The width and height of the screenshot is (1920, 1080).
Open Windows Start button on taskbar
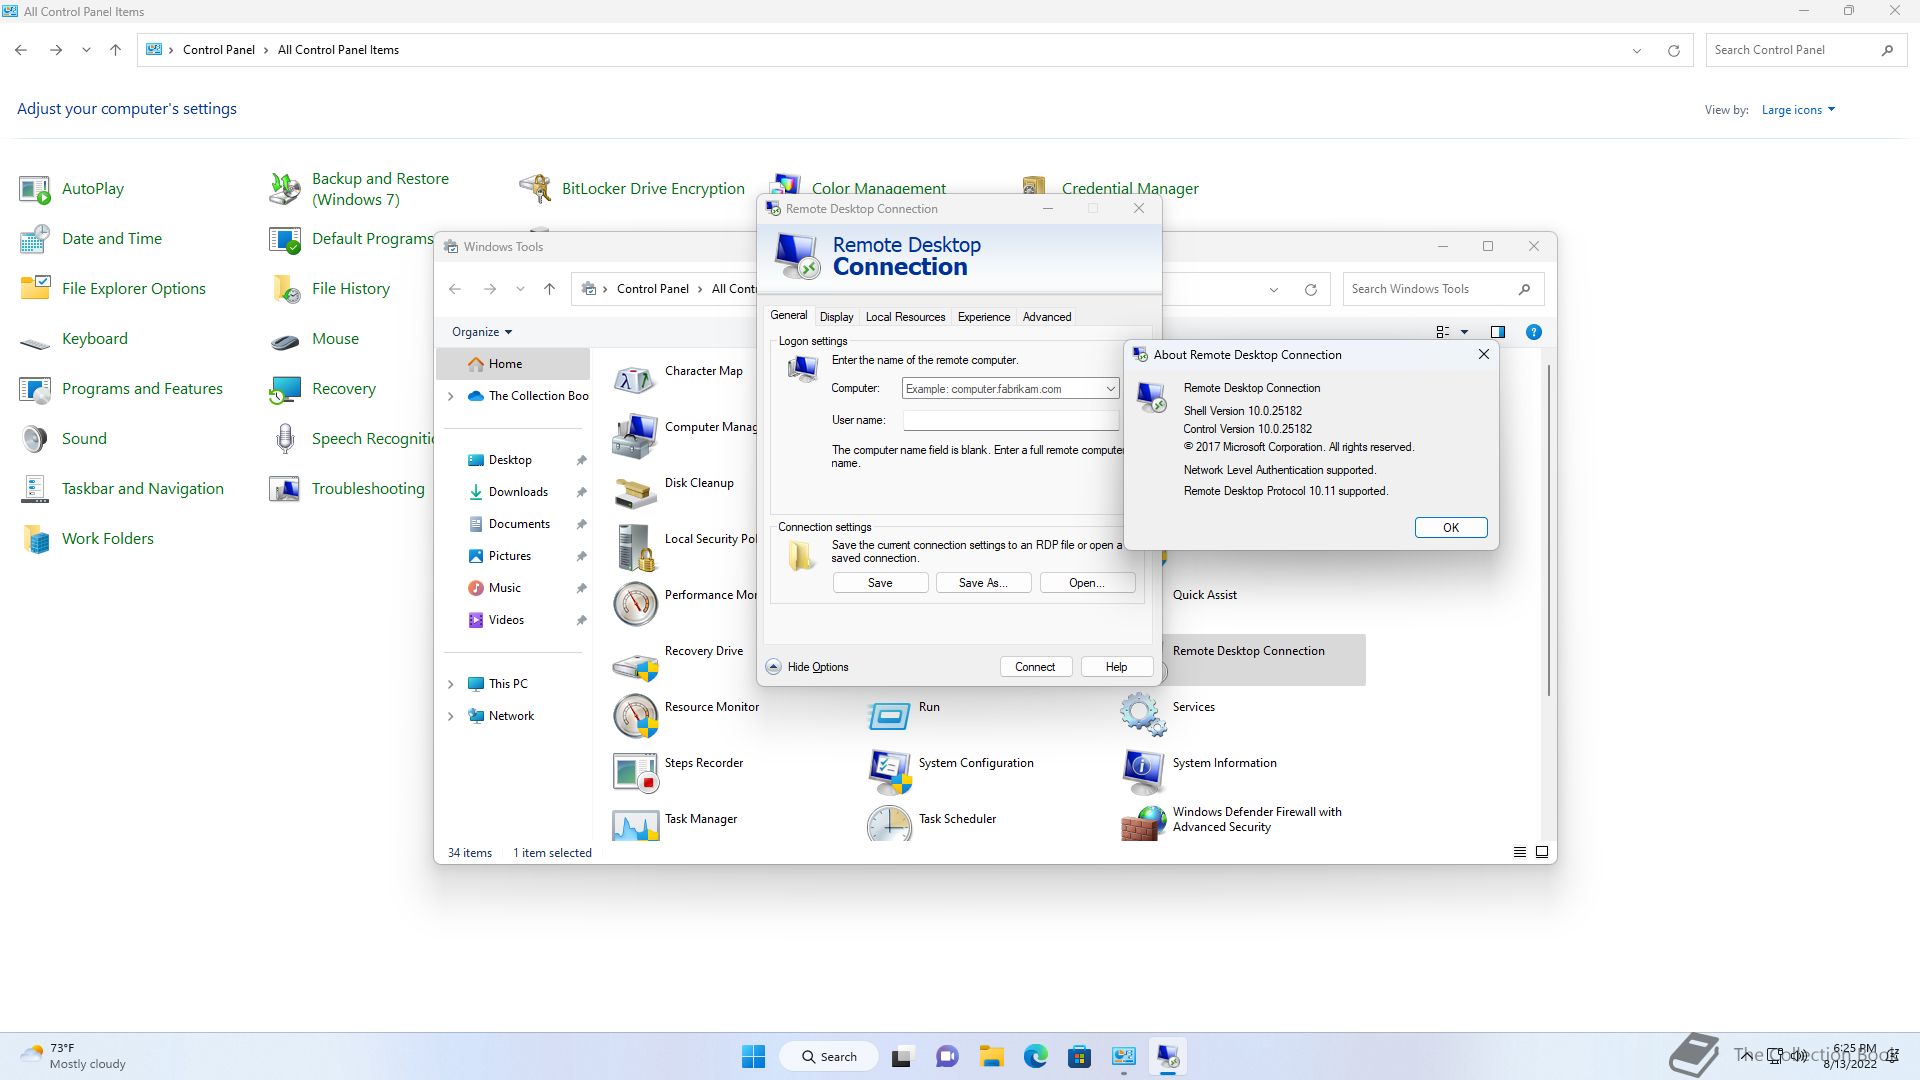753,1057
